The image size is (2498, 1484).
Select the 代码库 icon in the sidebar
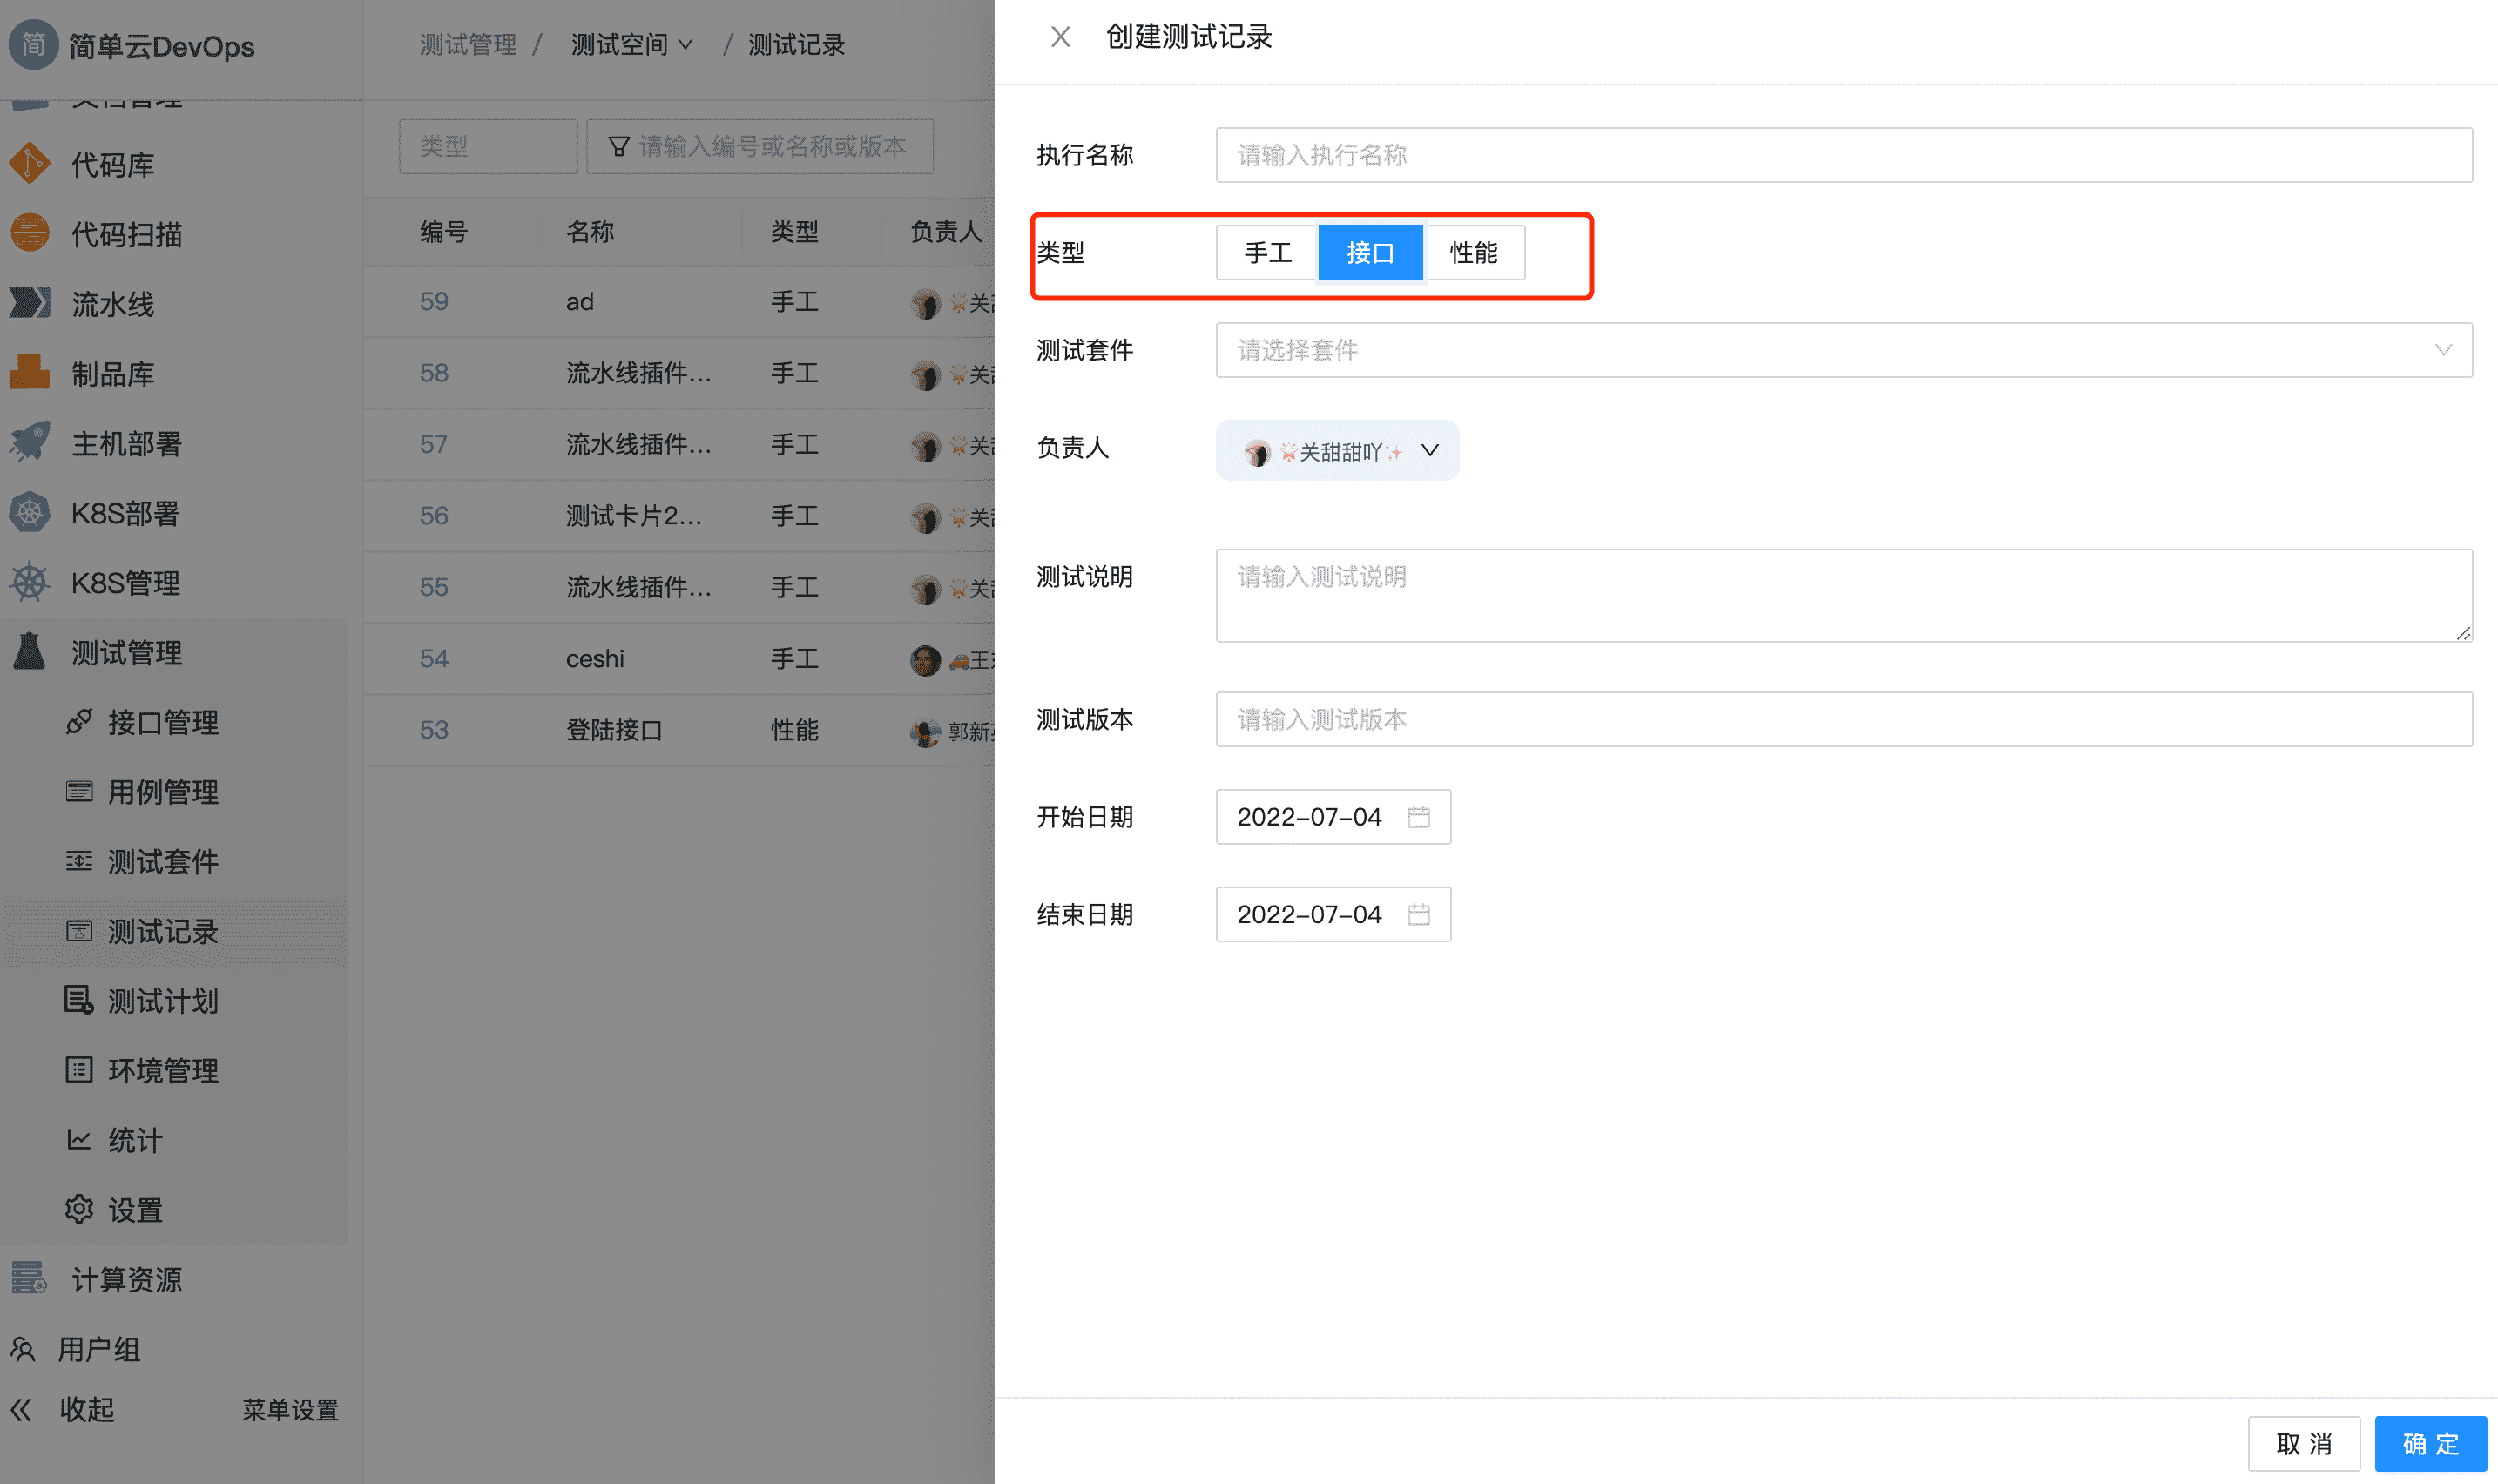(x=31, y=163)
